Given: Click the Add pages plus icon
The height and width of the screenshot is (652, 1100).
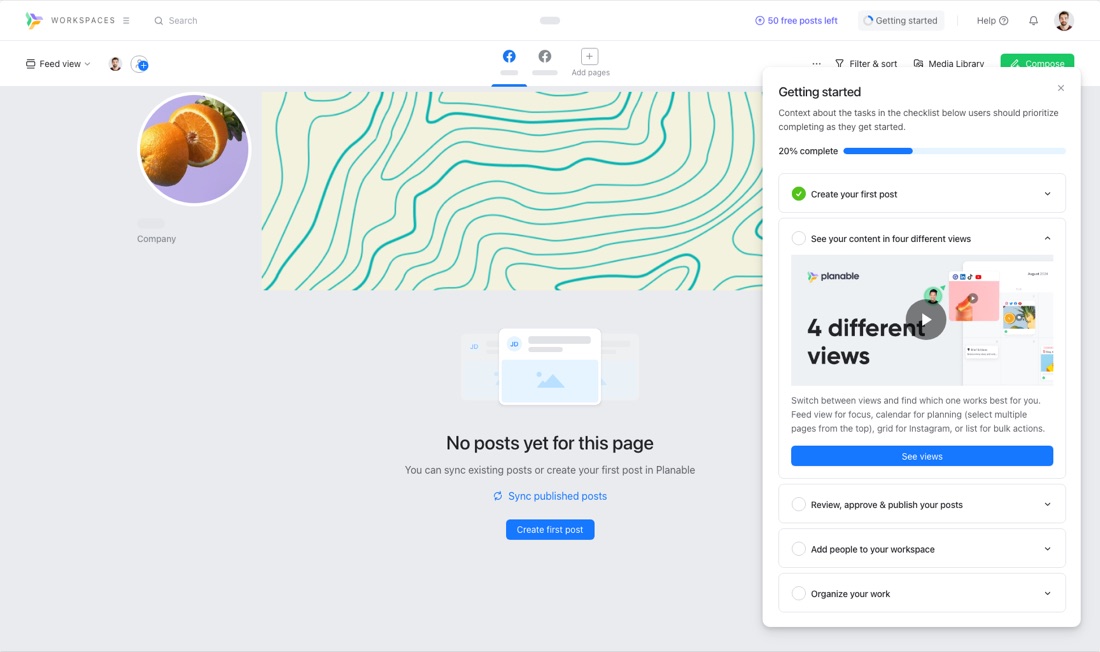Looking at the screenshot, I should click(x=589, y=56).
